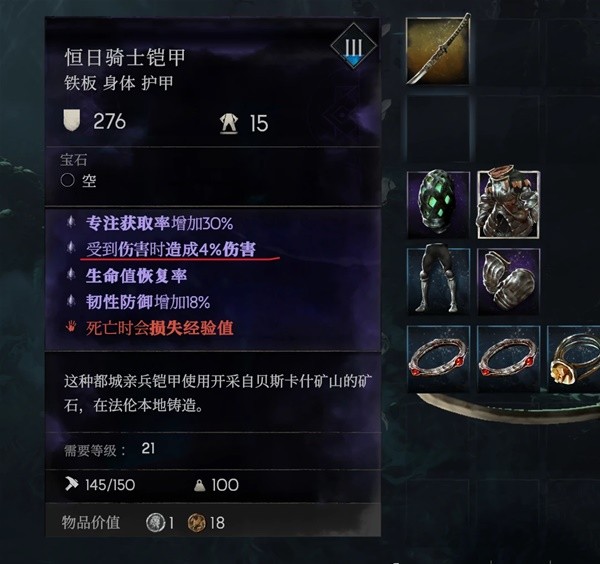Screen dimensions: 600x564
Task: Click the armor shield defense icon
Action: (x=72, y=120)
